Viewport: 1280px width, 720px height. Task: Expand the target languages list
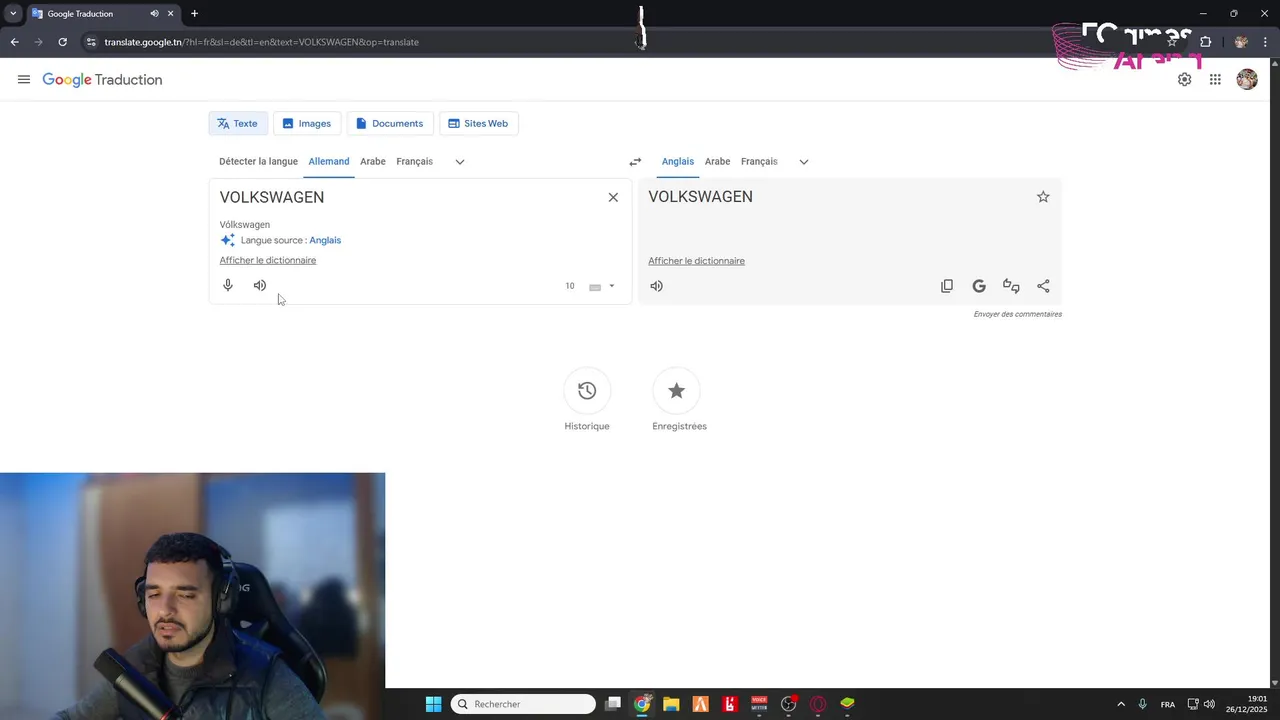point(804,162)
